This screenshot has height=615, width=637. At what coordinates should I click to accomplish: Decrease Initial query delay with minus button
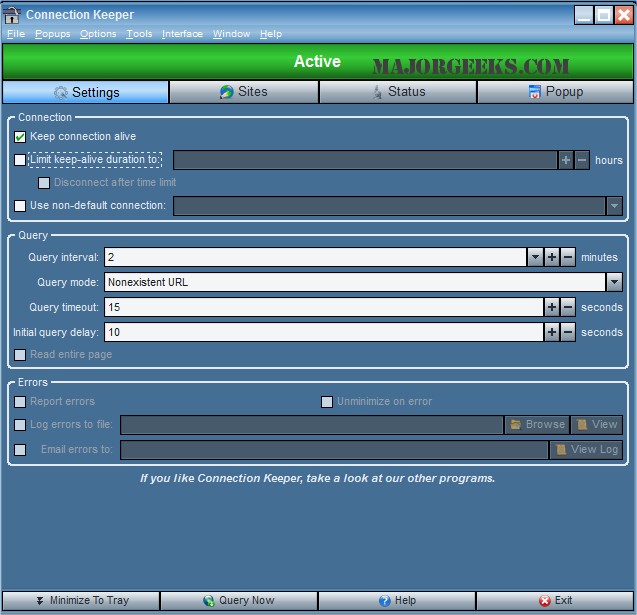pyautogui.click(x=568, y=332)
